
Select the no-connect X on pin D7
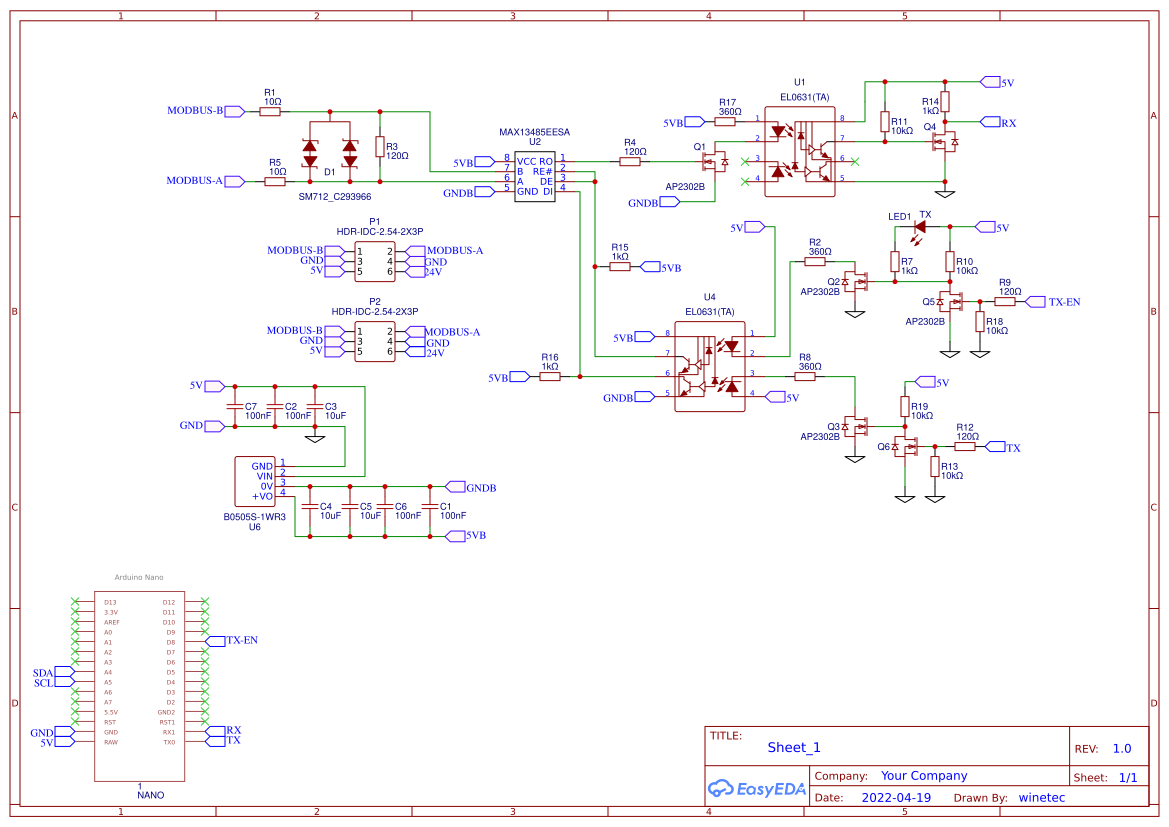click(204, 651)
